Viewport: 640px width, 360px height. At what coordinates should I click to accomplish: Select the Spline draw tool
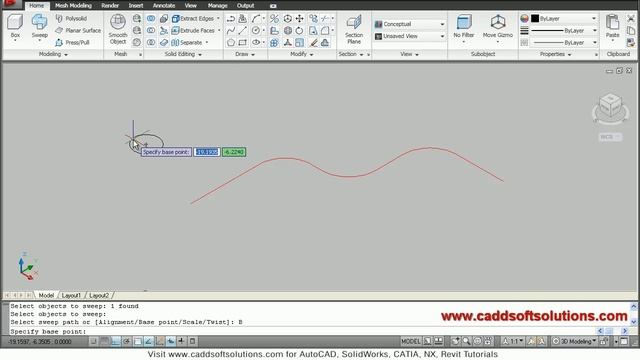pos(231,30)
